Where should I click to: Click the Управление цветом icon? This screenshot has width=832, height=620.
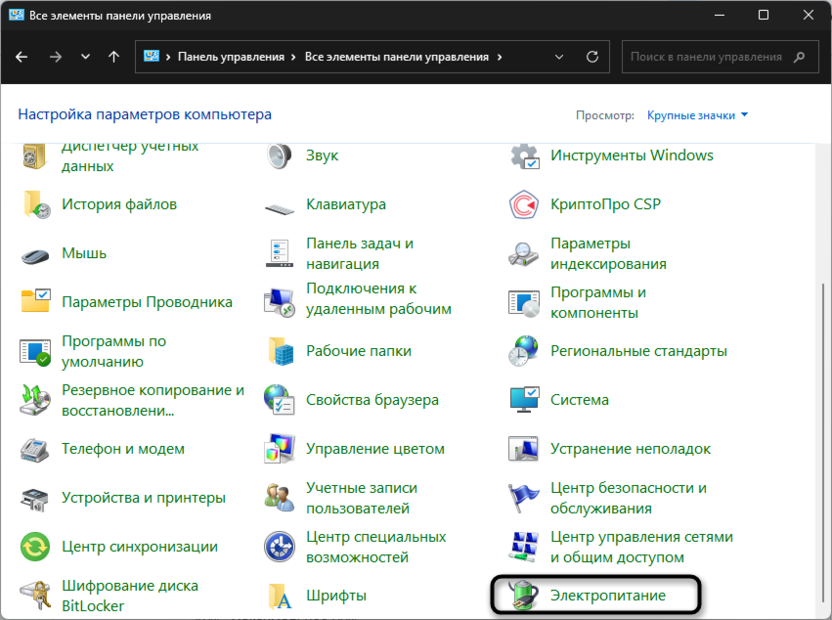pos(280,449)
